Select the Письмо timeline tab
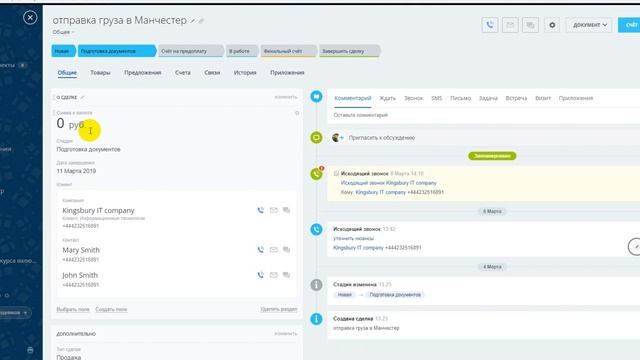The image size is (640, 360). pyautogui.click(x=460, y=98)
